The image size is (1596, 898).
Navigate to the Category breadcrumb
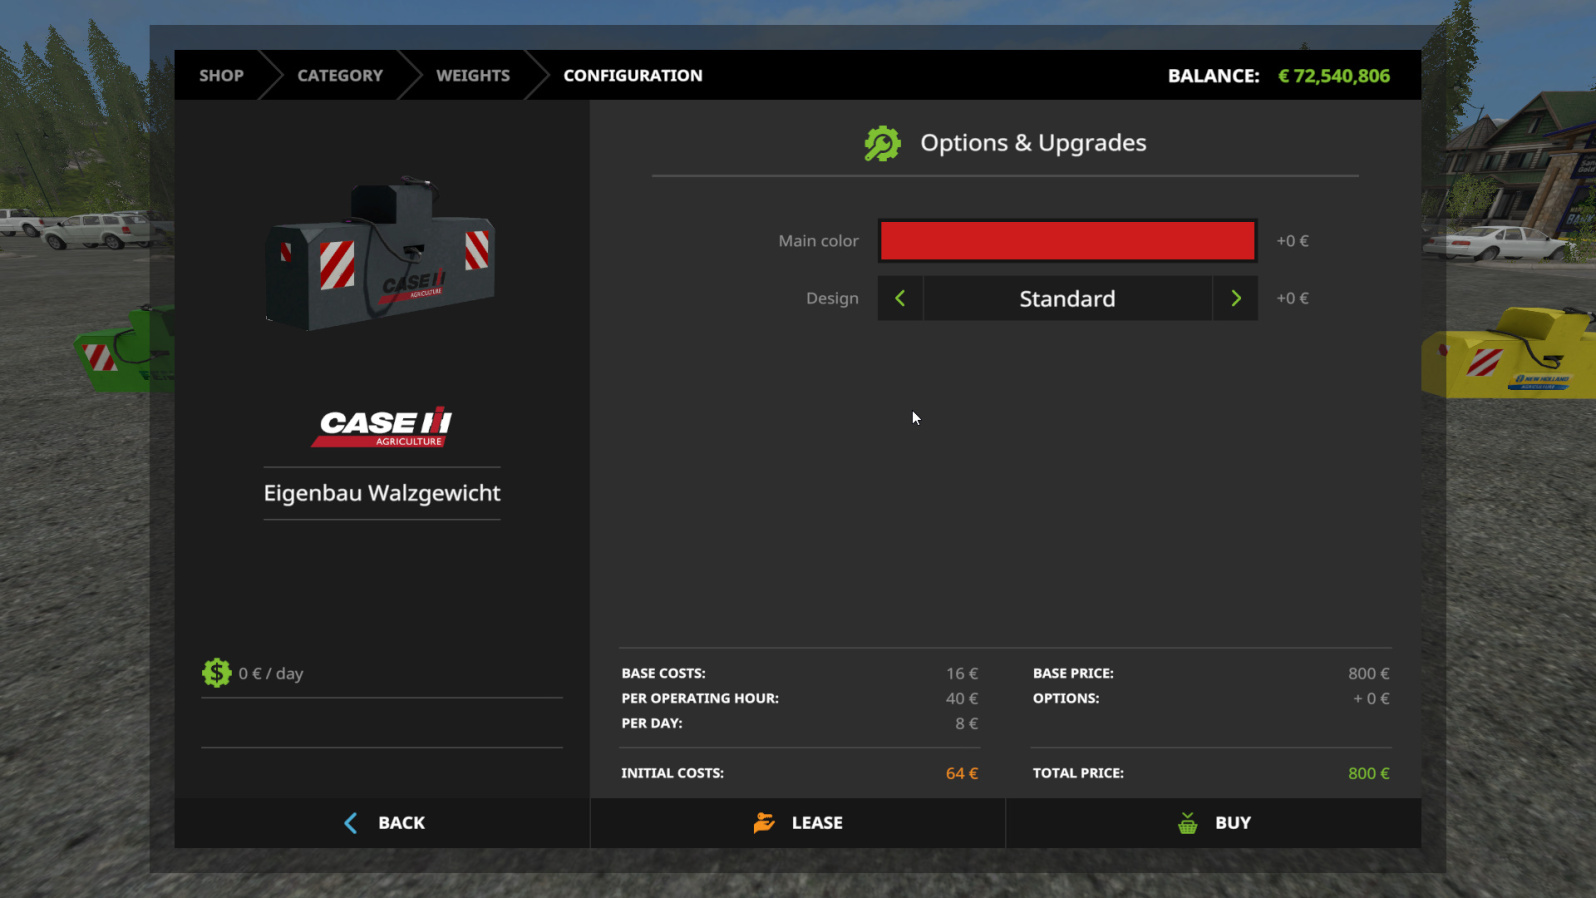(340, 76)
